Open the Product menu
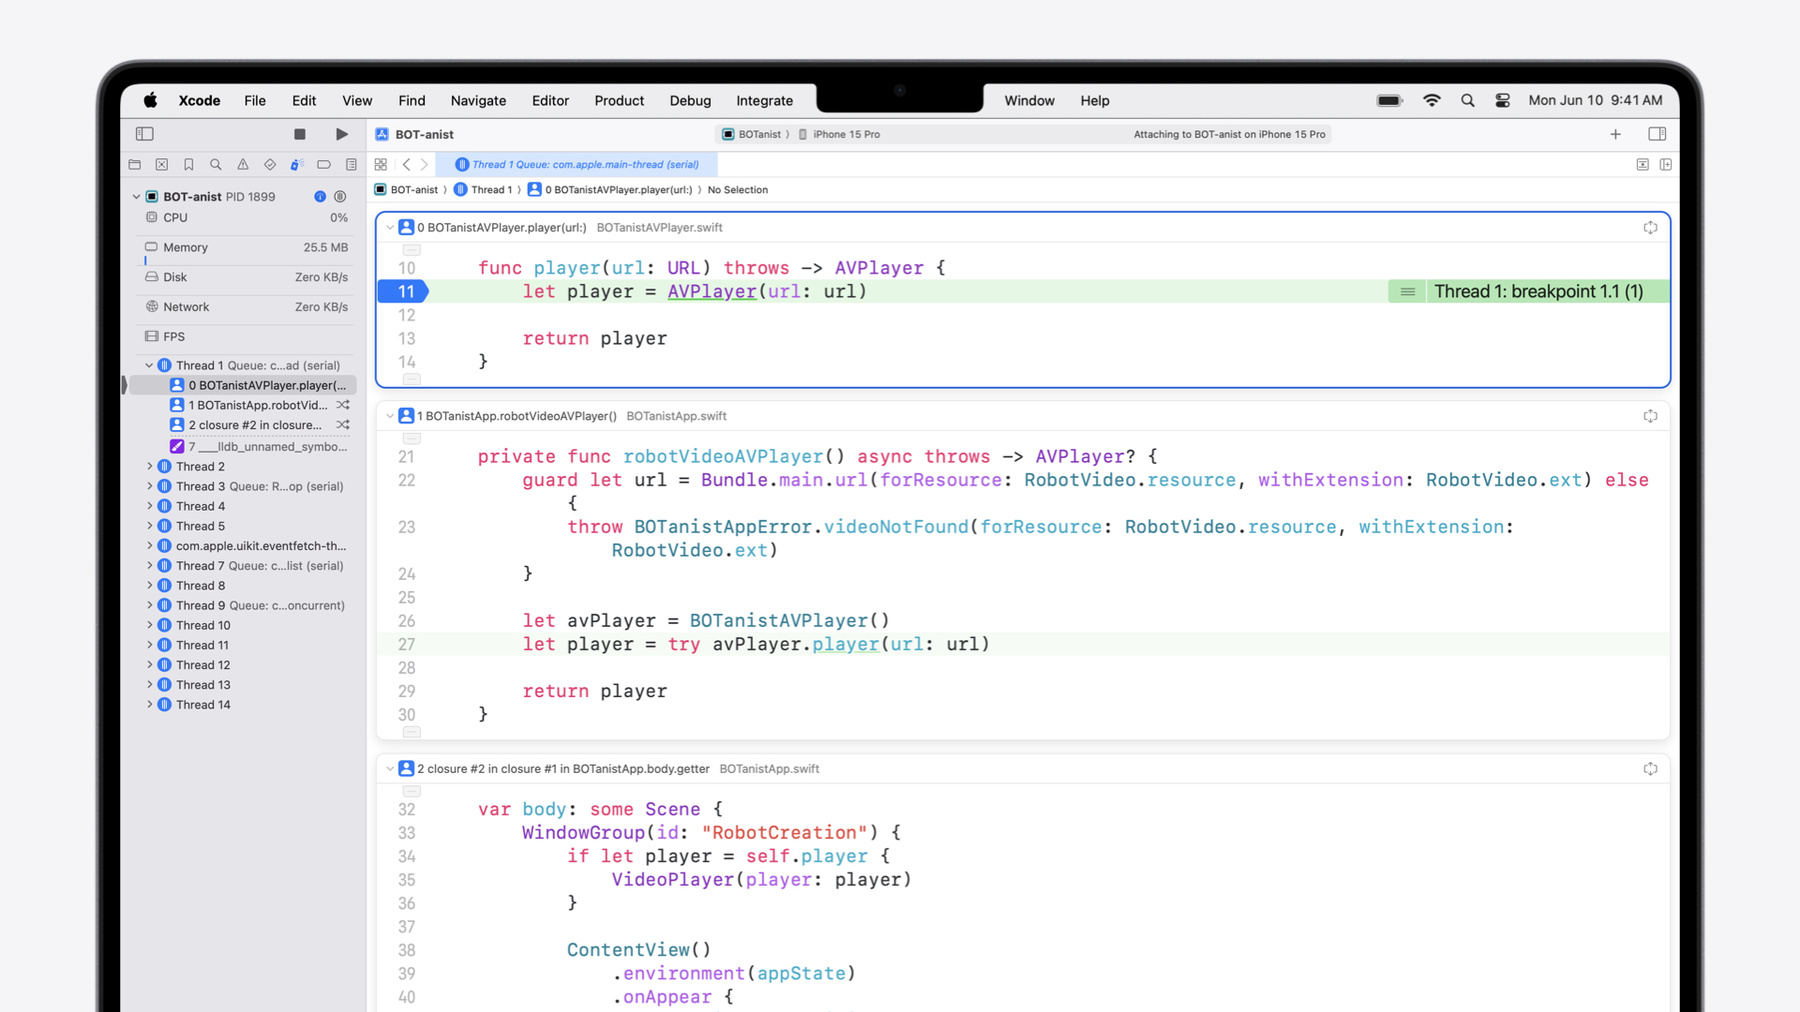 point(619,101)
